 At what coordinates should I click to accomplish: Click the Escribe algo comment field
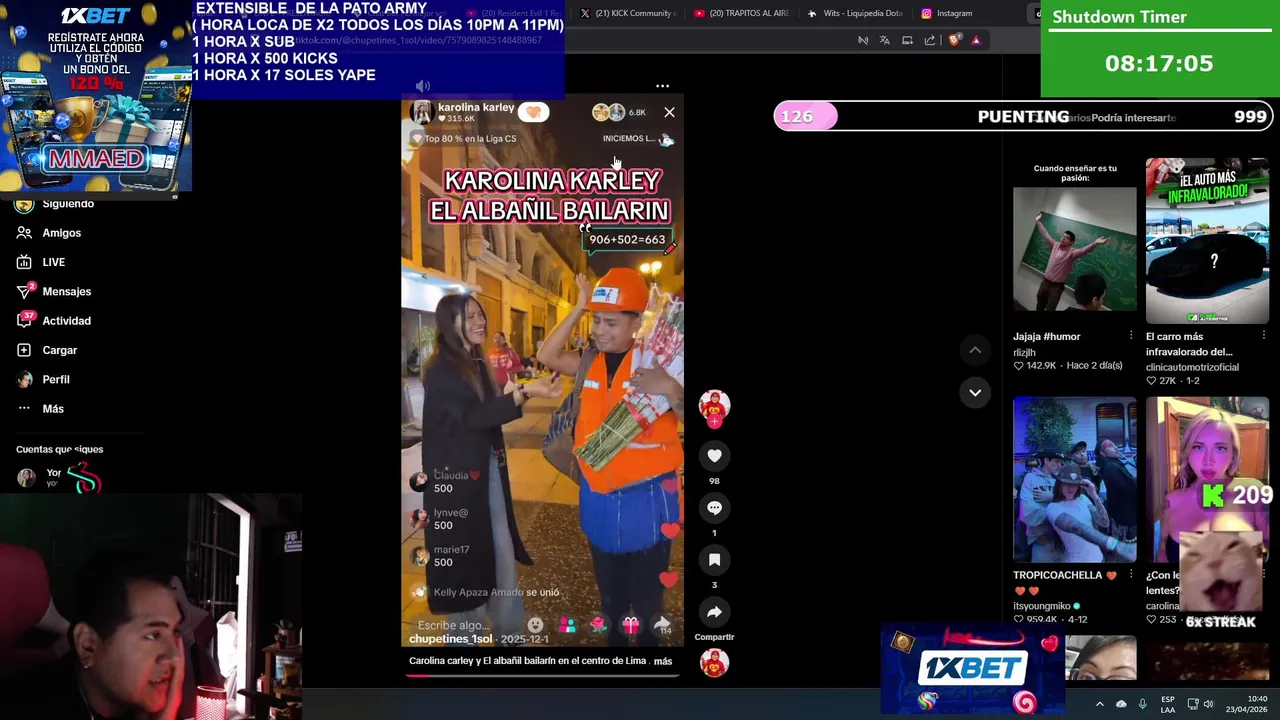coord(453,625)
